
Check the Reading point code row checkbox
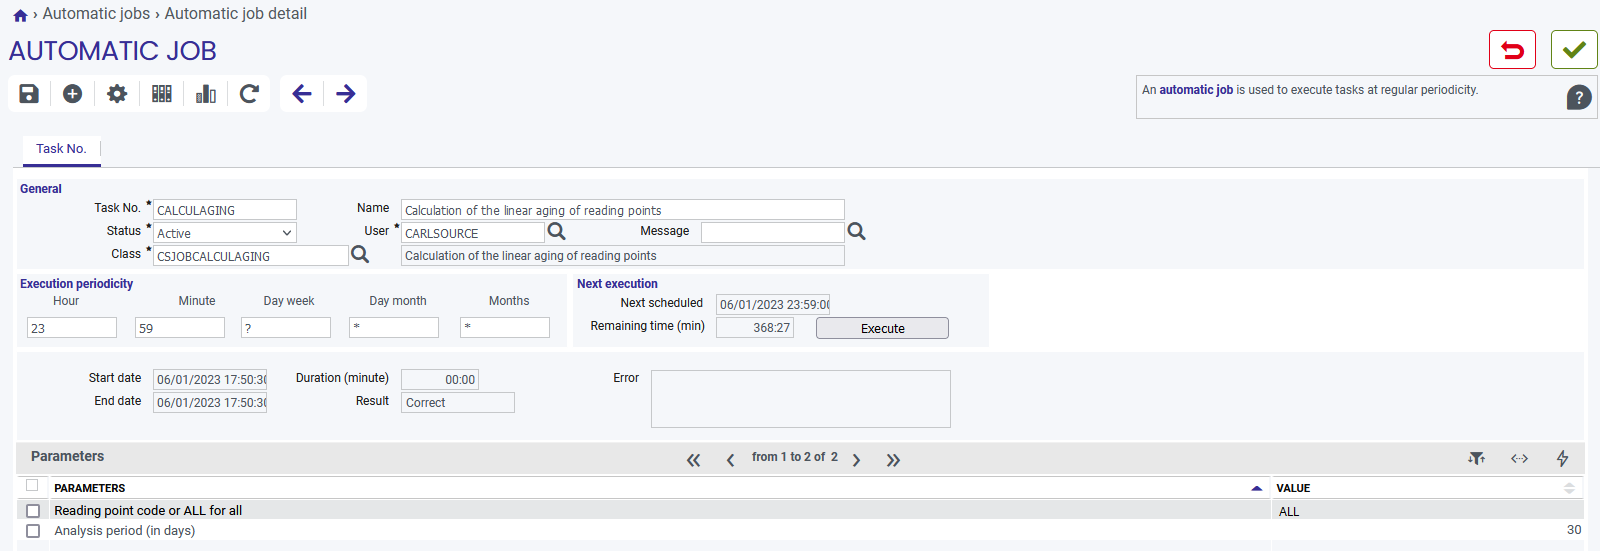[x=33, y=510]
